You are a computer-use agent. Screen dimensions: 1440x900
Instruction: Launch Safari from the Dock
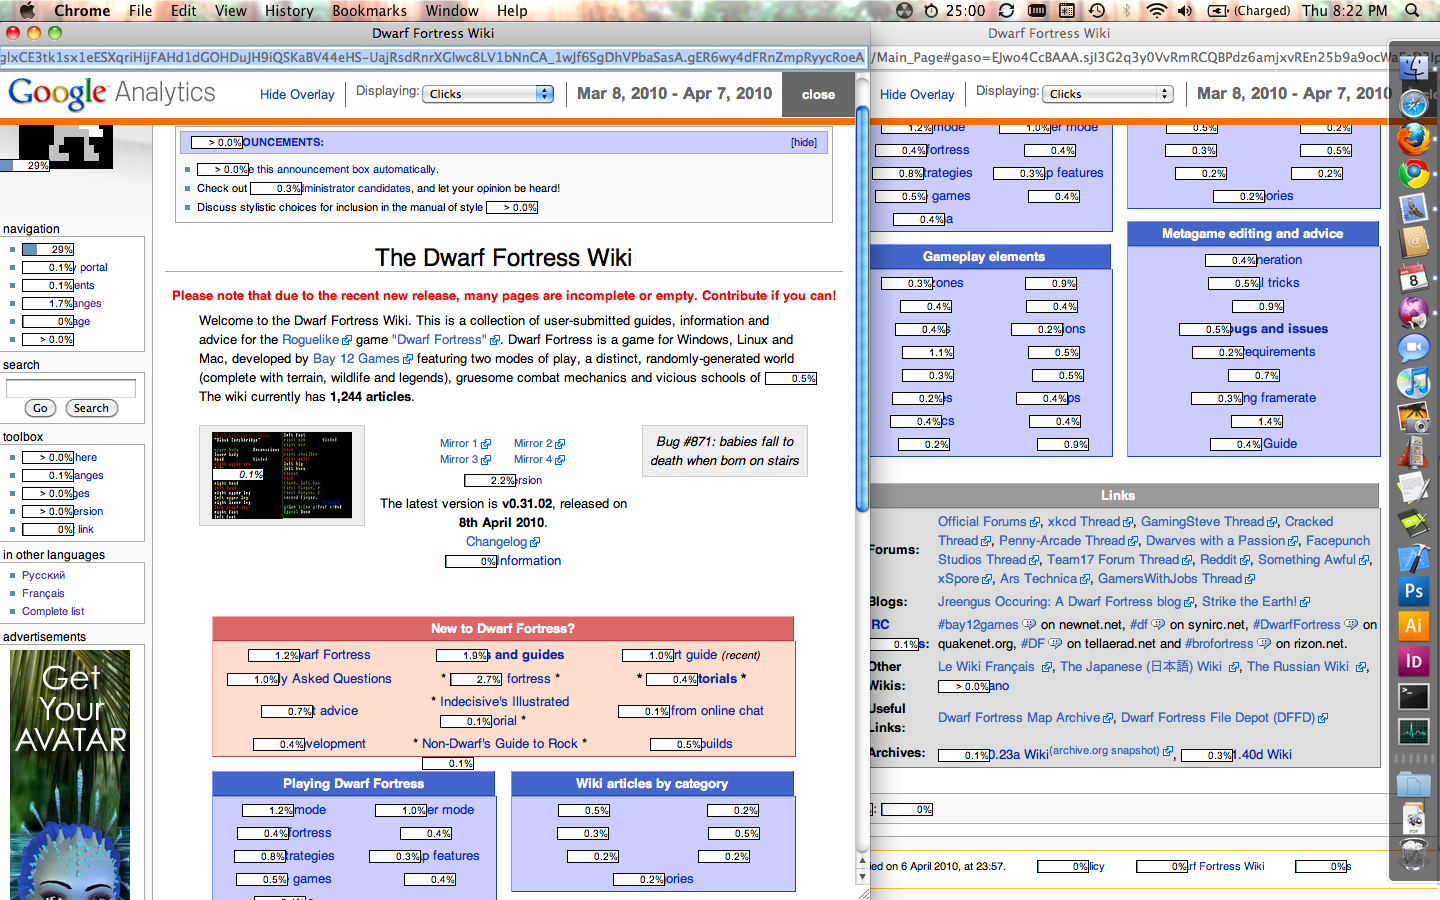tap(1414, 103)
